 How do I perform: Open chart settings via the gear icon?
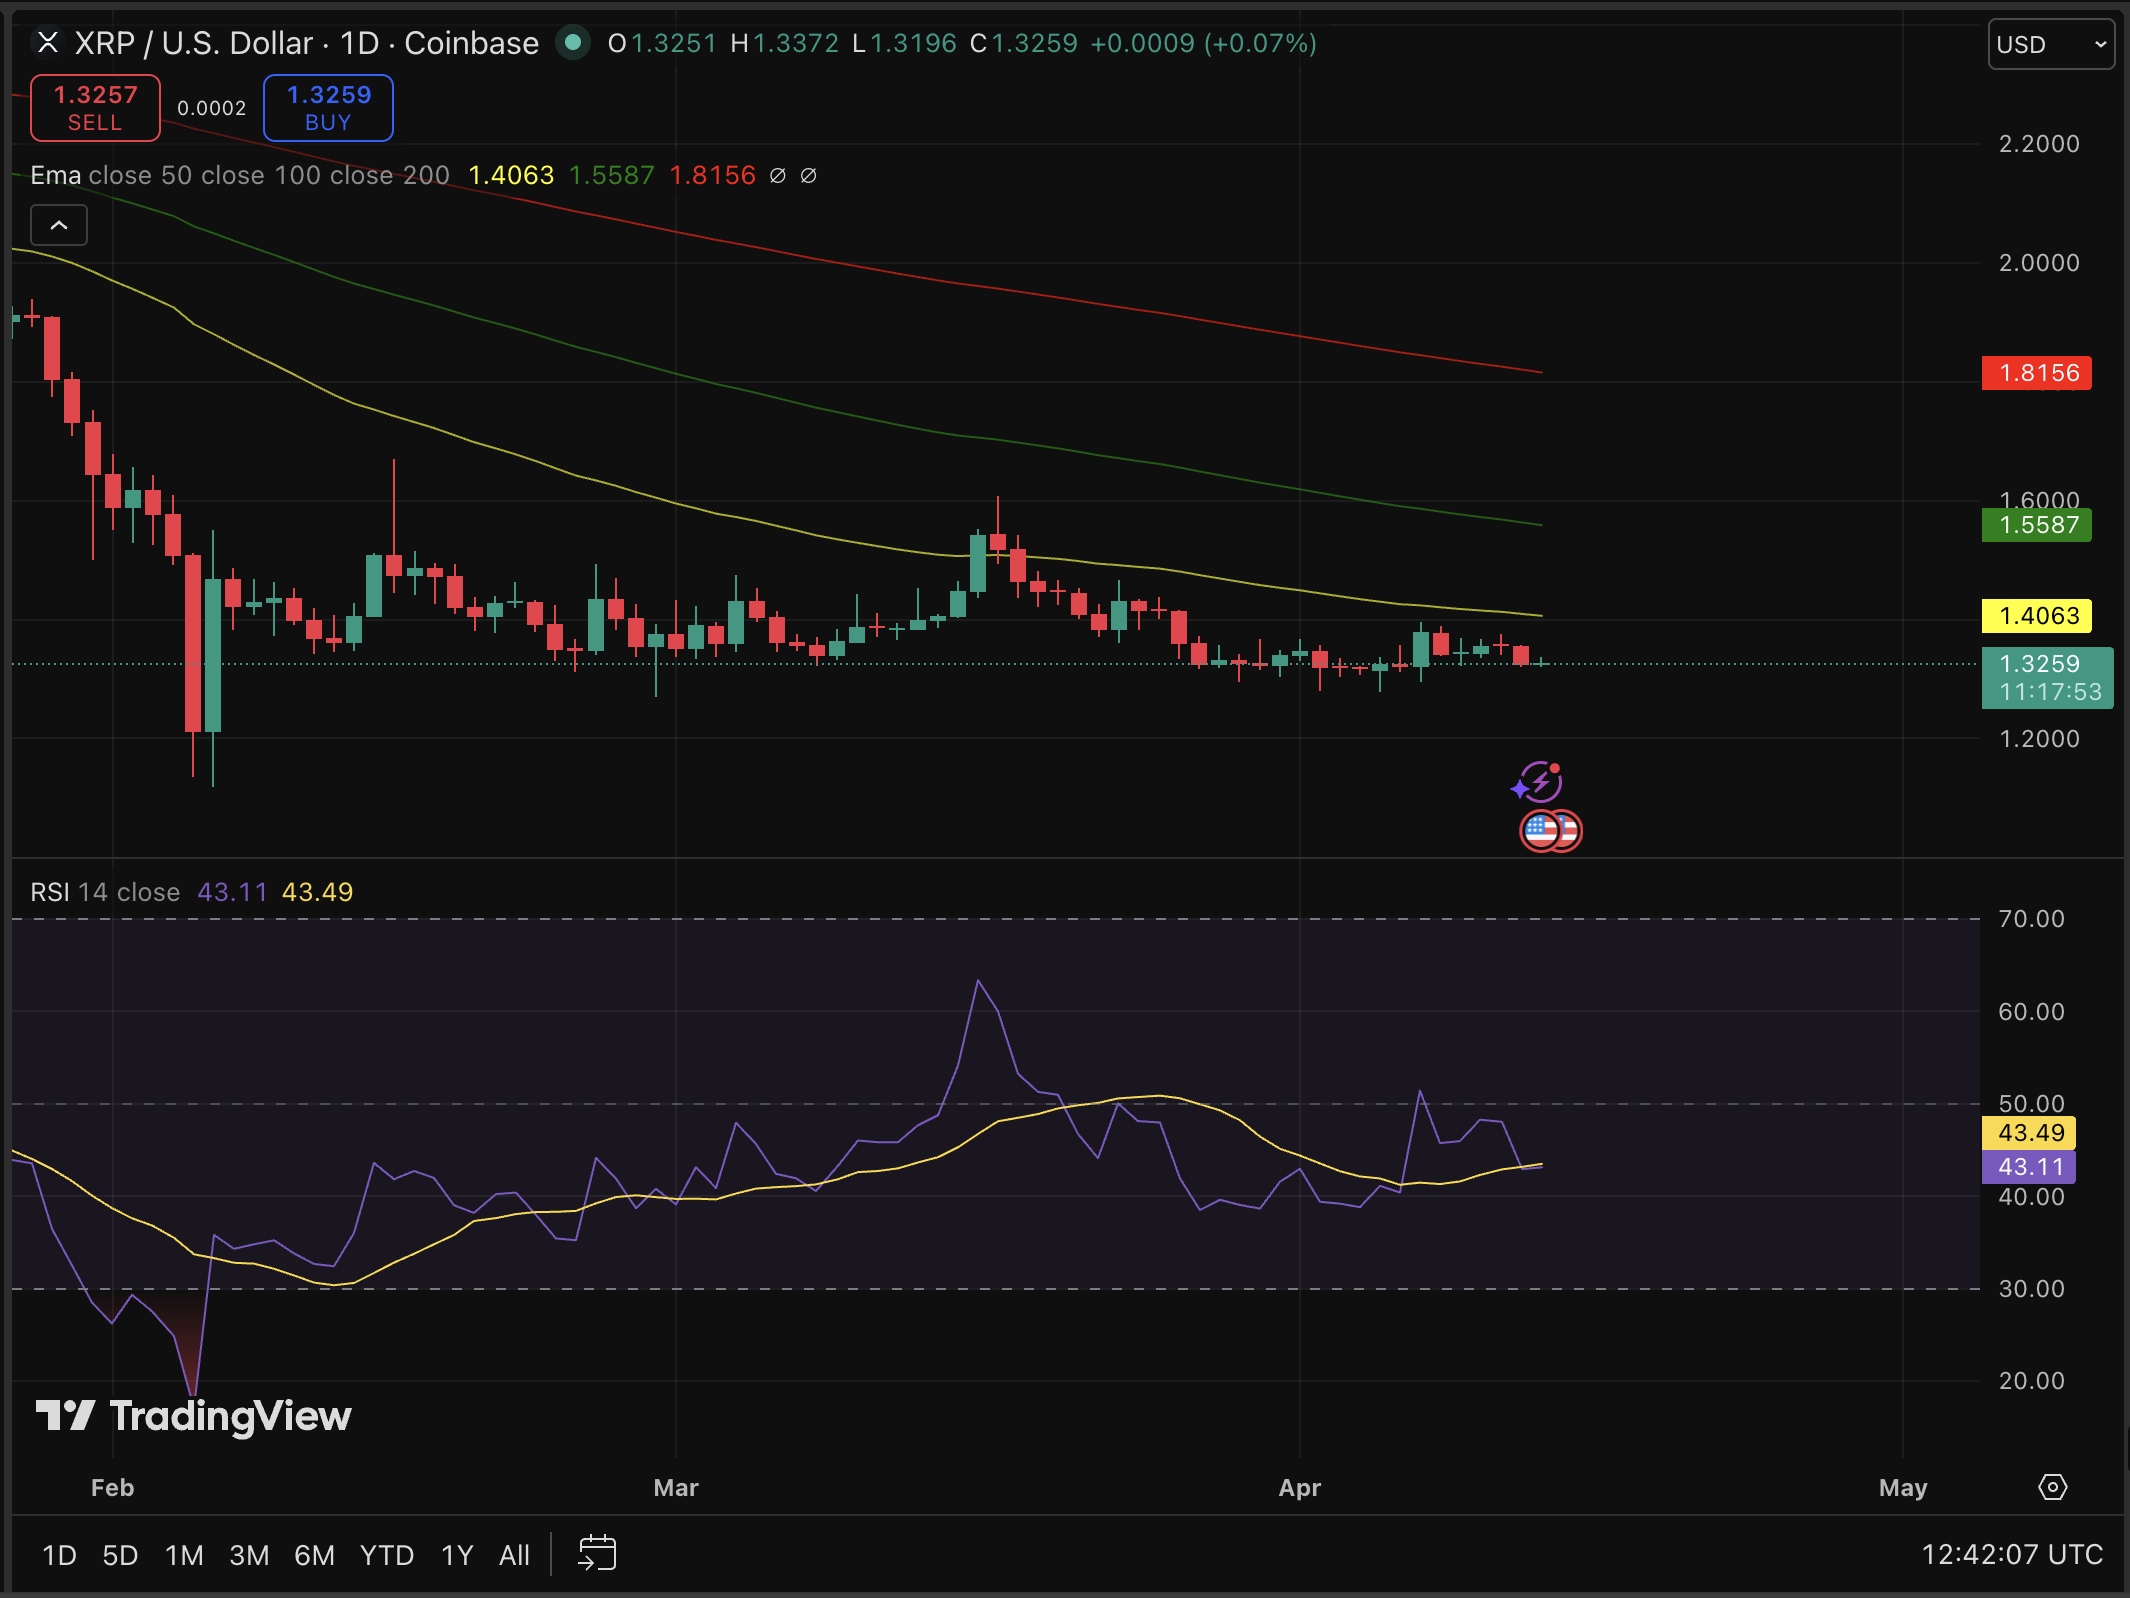[x=2054, y=1488]
